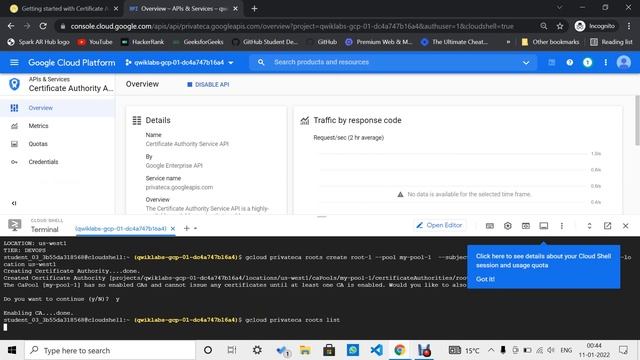Image resolution: width=640 pixels, height=360 pixels.
Task: Open Windows Start menu
Action: (12, 350)
